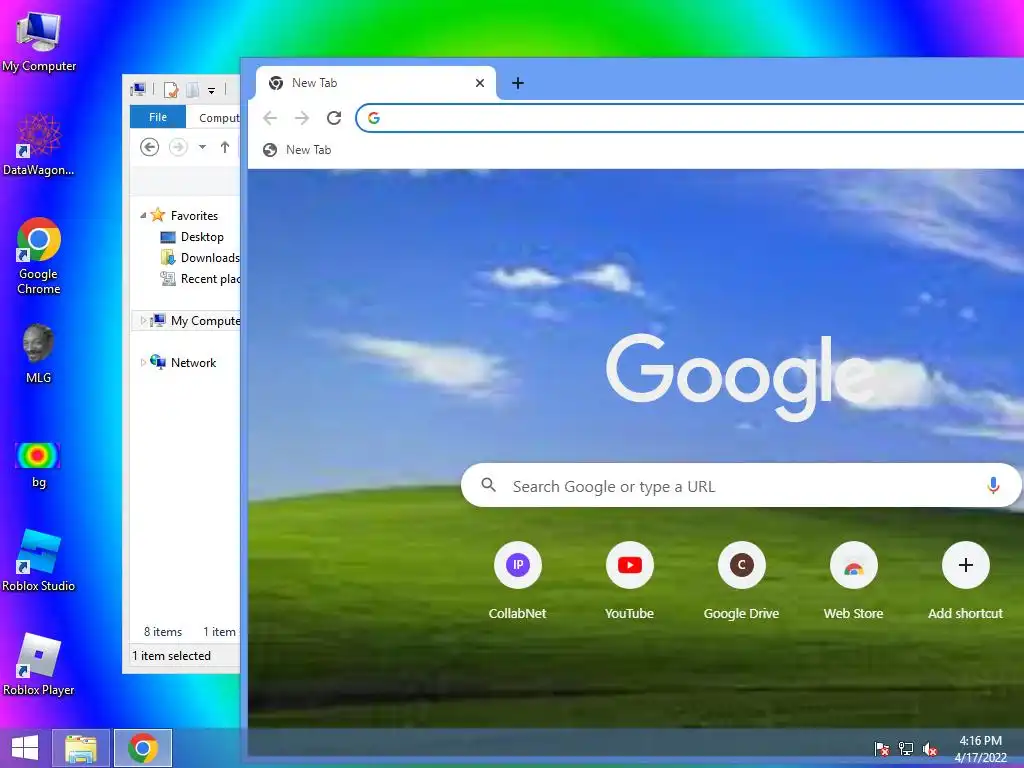Launch Roblox Player desktop shortcut
The width and height of the screenshot is (1024, 768).
tap(39, 664)
